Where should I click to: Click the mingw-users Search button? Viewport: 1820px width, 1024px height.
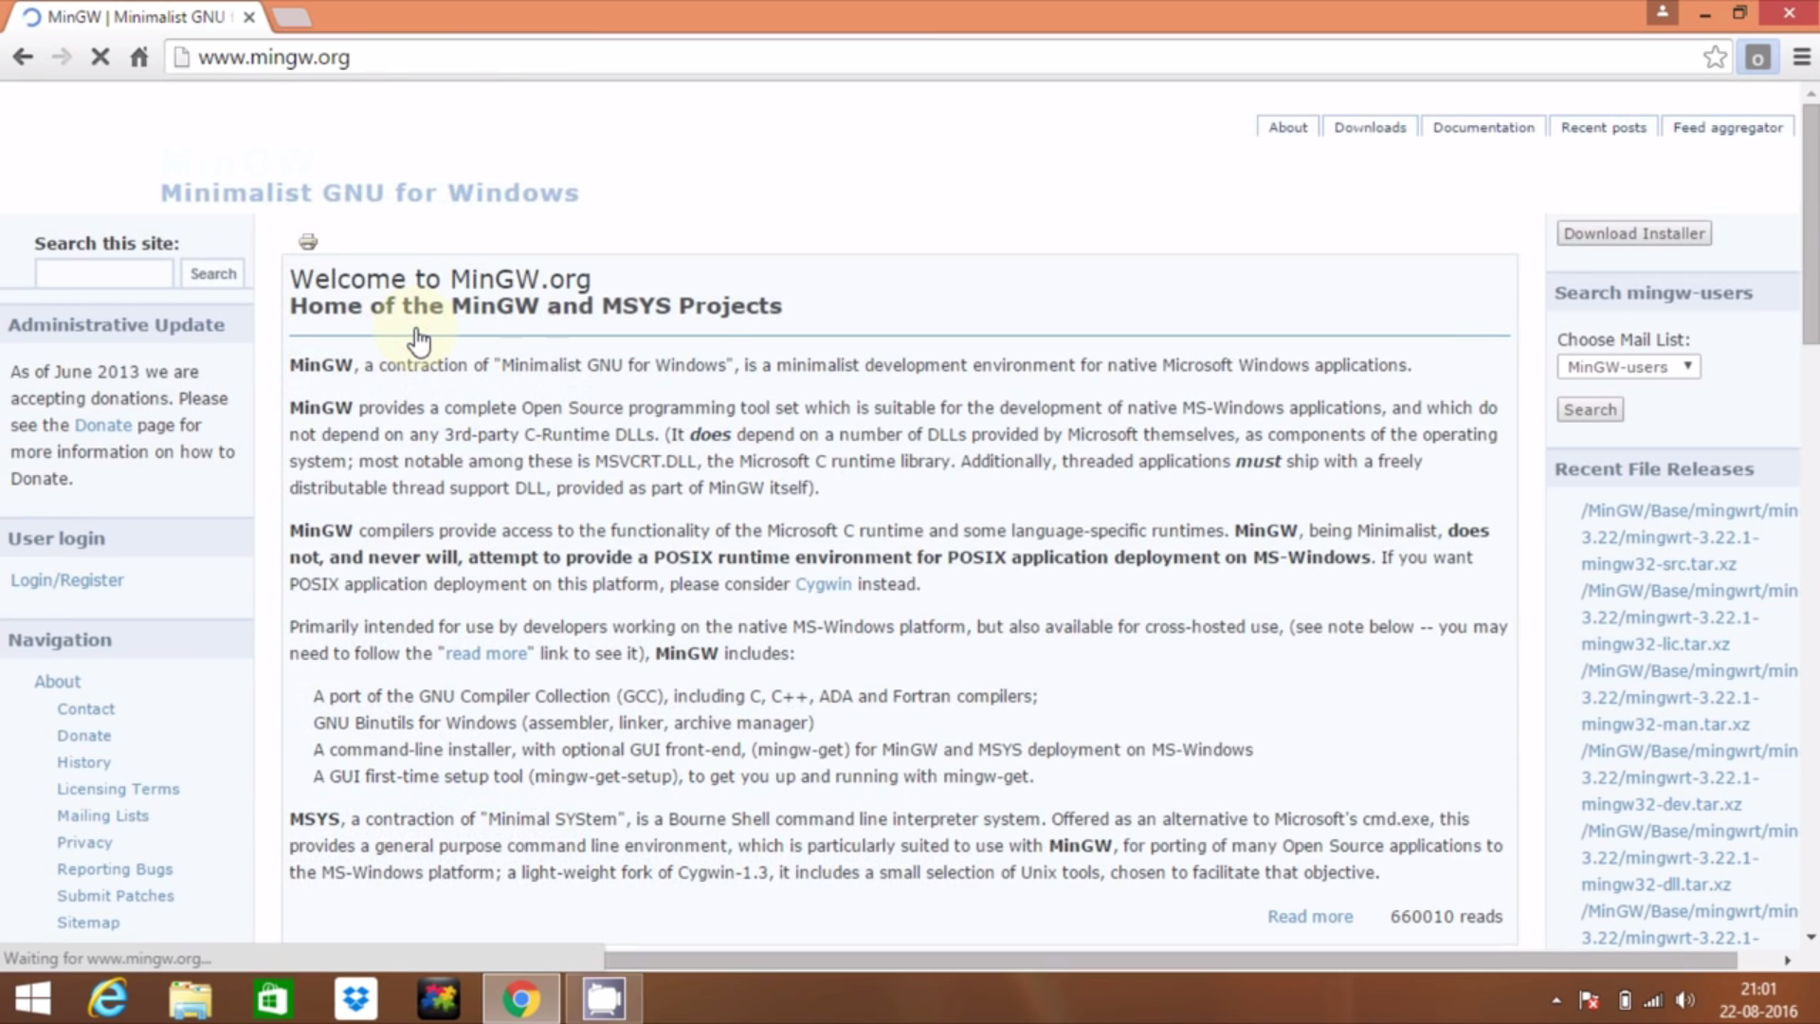coord(1590,409)
